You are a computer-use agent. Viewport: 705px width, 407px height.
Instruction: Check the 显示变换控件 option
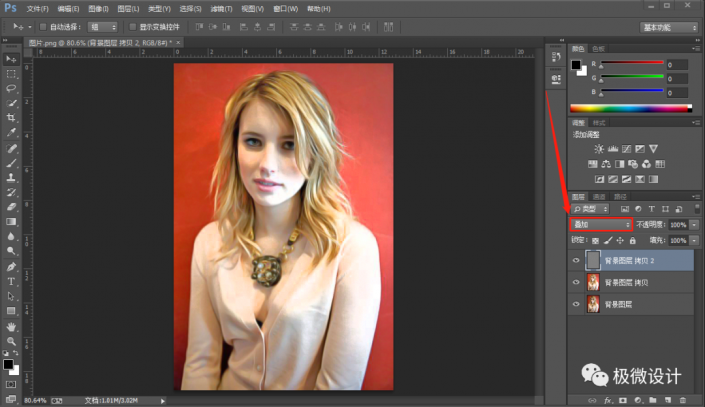pos(132,27)
